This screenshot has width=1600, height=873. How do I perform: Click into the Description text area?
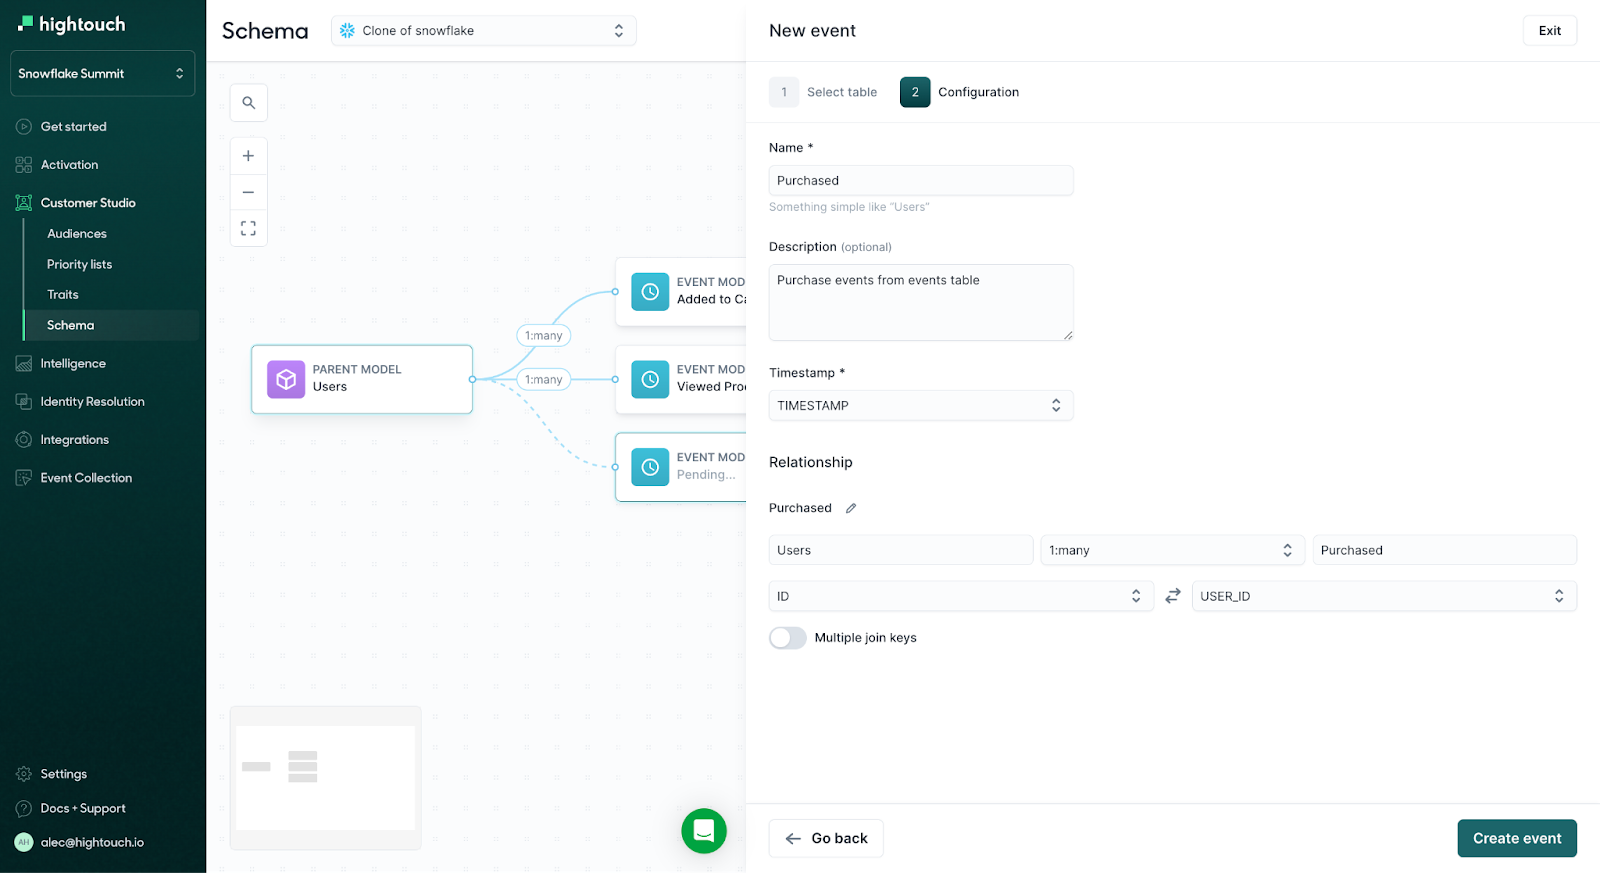(920, 303)
